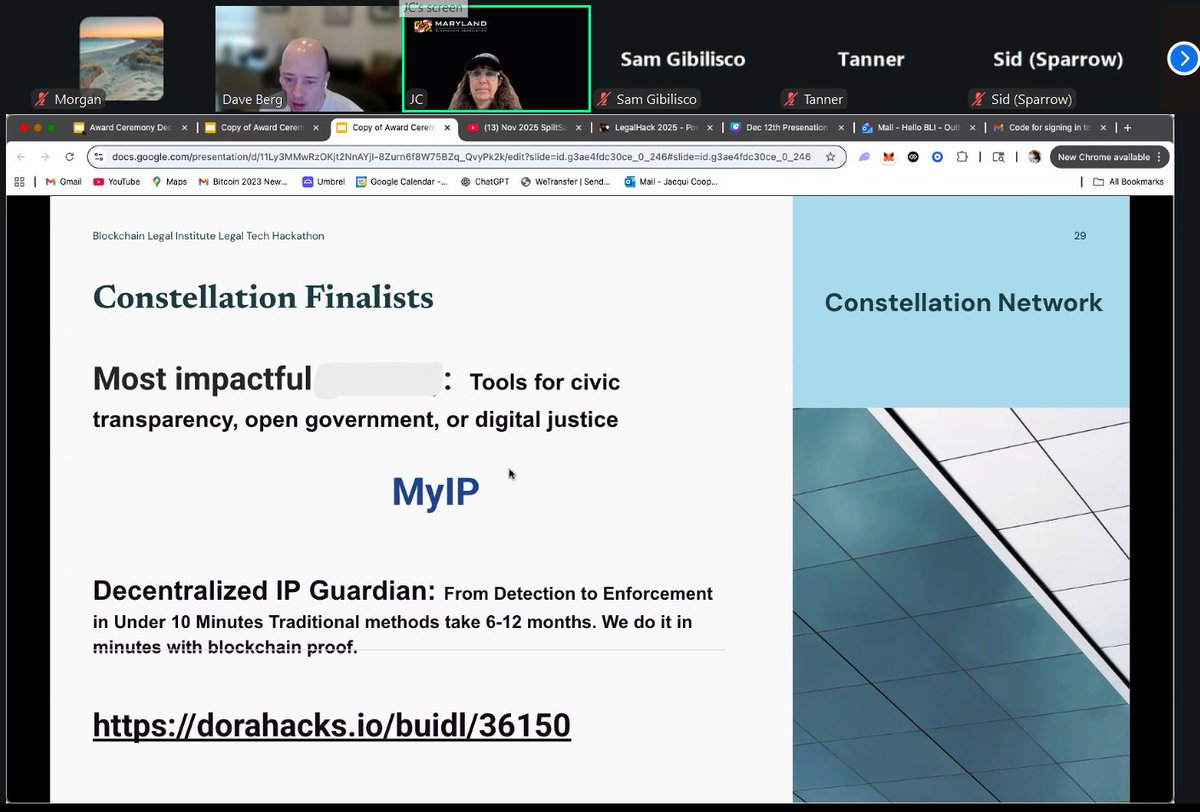Expand the All Bookmarks folder
The image size is (1200, 812).
[x=1128, y=182]
